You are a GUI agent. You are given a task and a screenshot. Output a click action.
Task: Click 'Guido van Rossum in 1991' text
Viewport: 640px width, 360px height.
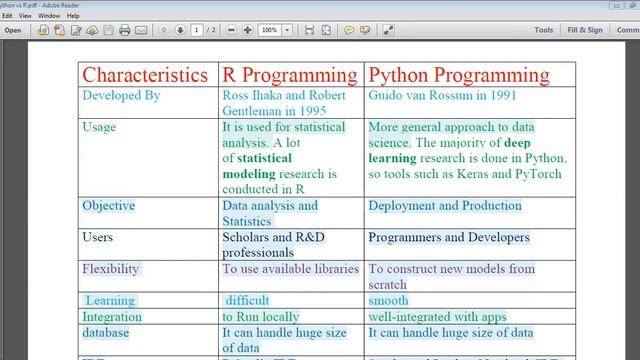(x=442, y=96)
